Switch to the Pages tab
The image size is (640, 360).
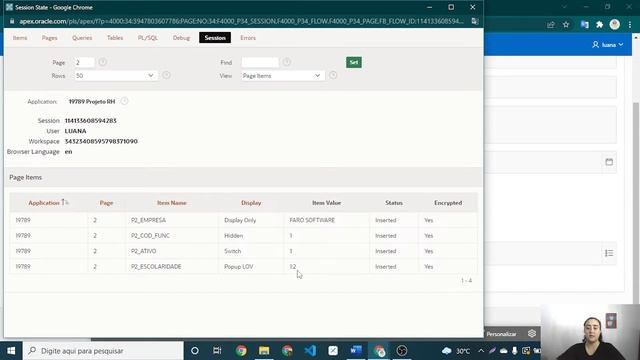tap(49, 38)
